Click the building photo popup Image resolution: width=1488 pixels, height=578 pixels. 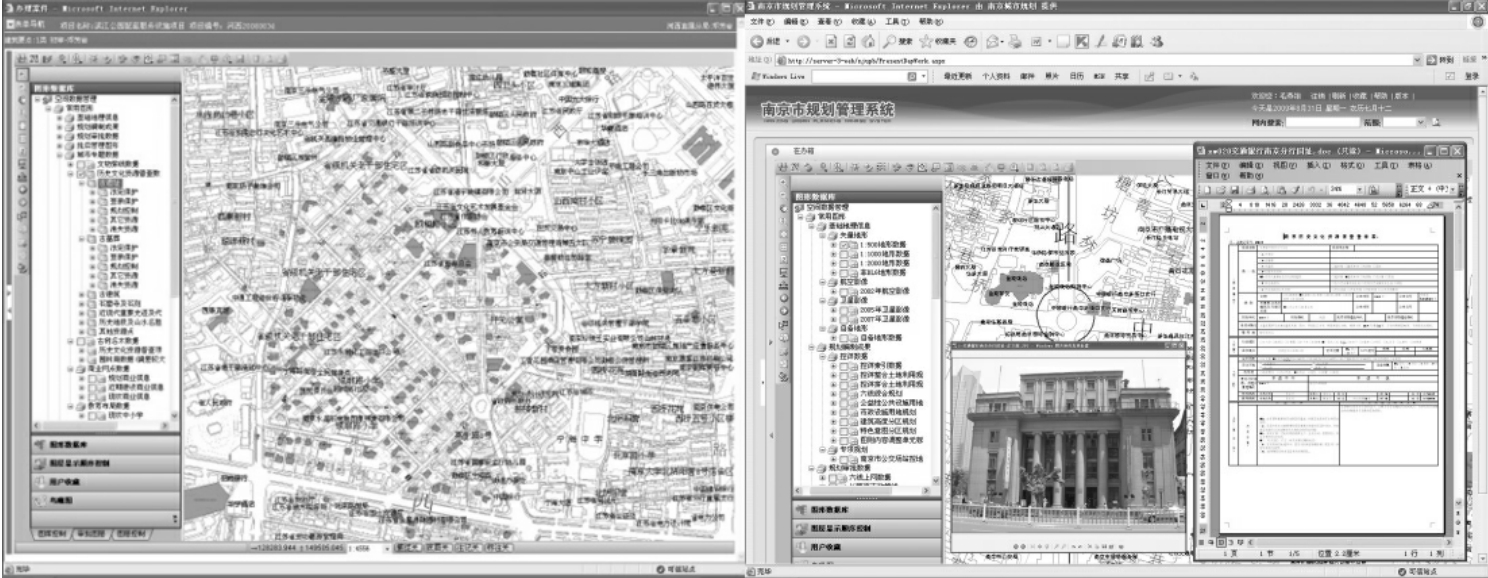coord(1067,447)
